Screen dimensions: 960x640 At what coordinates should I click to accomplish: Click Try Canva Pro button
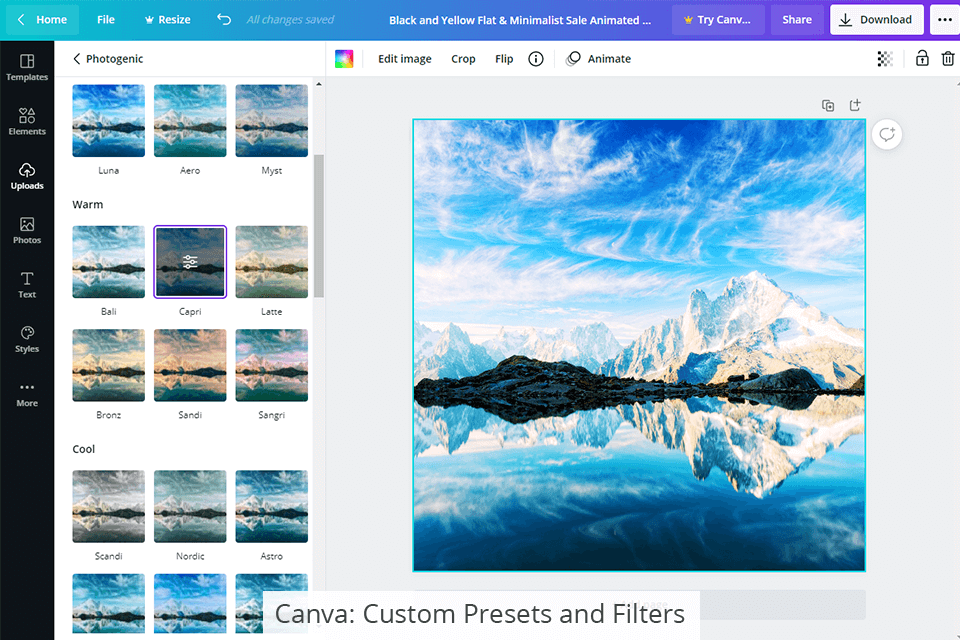pyautogui.click(x=718, y=20)
